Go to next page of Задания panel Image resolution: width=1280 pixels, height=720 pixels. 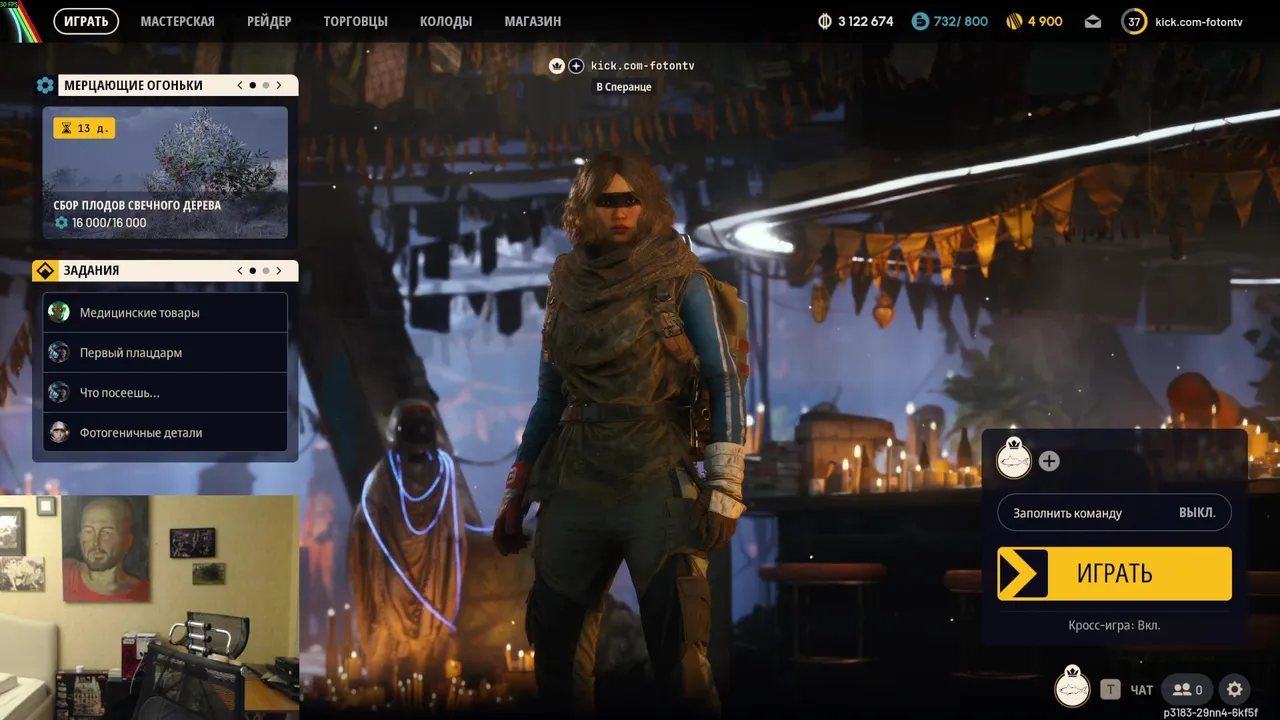tap(279, 271)
